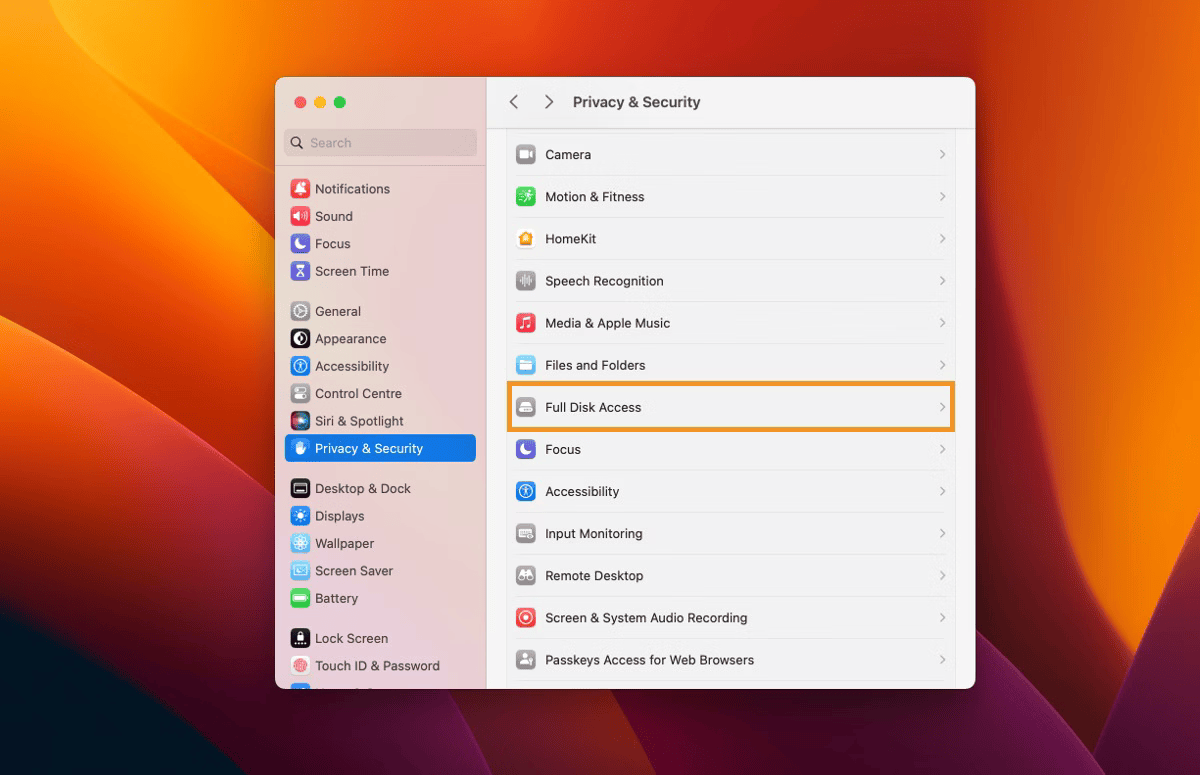The image size is (1200, 775).
Task: Open the Speech Recognition privacy row
Action: 730,281
